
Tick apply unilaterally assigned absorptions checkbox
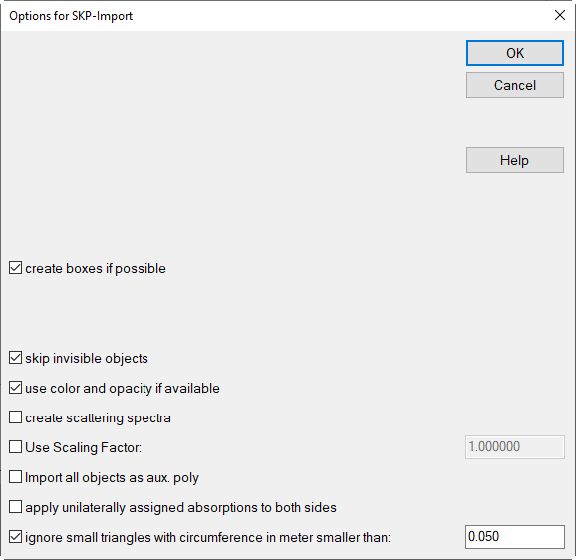15,507
